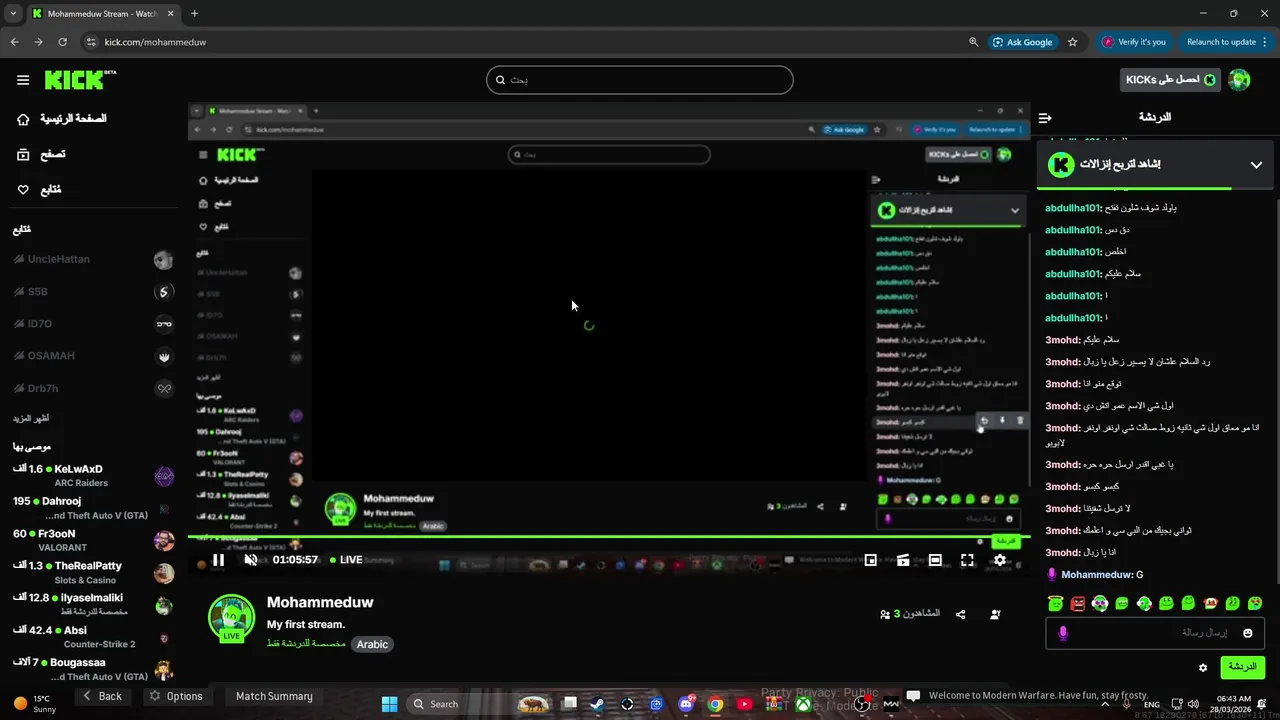Open Fr3ooN VALORANT stream
This screenshot has width=1280, height=720.
94,541
